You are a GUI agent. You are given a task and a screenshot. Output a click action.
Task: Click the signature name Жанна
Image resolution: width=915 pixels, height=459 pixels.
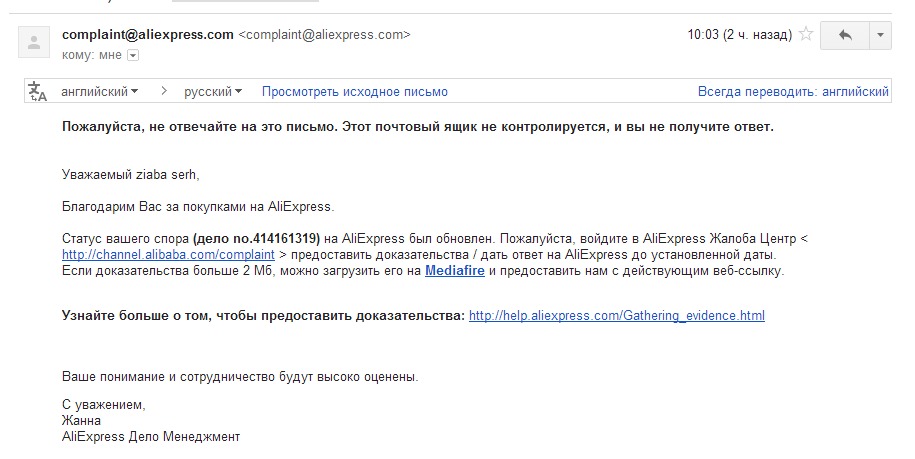[81, 421]
